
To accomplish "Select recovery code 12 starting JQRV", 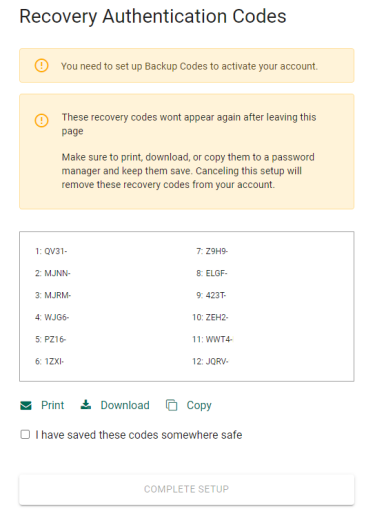I will point(210,361).
